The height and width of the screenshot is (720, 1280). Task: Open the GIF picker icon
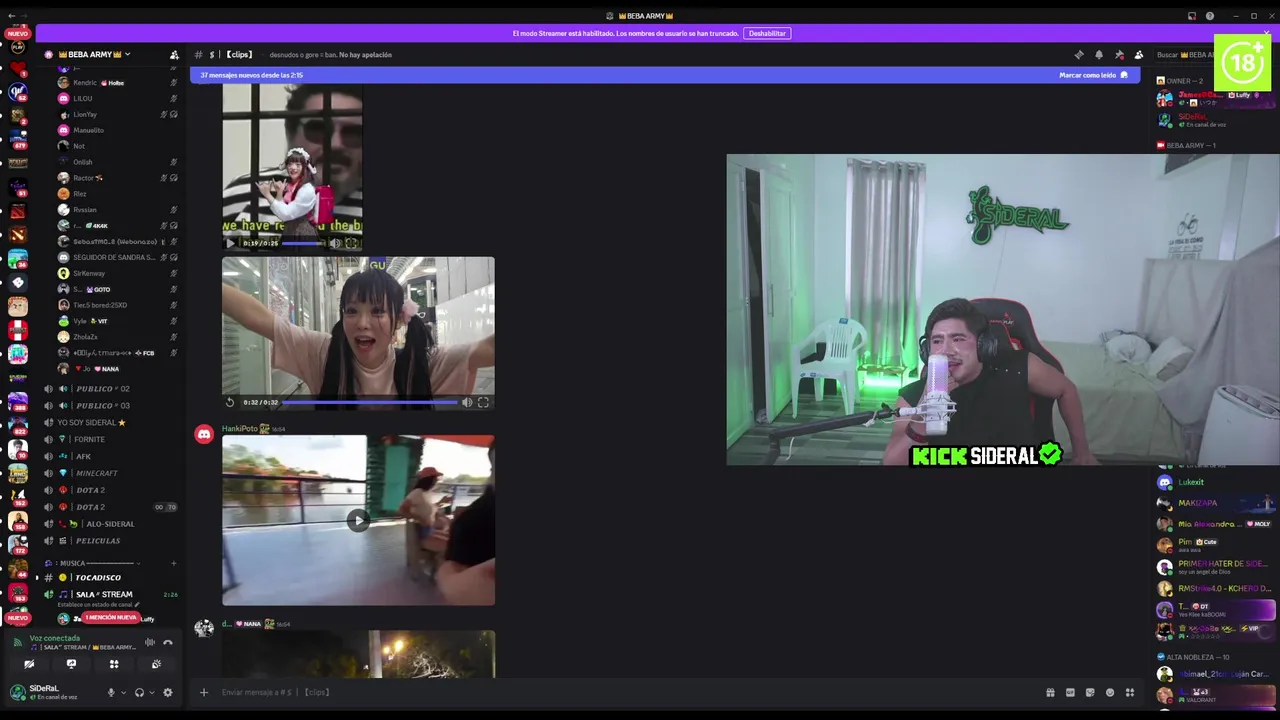tap(1070, 692)
